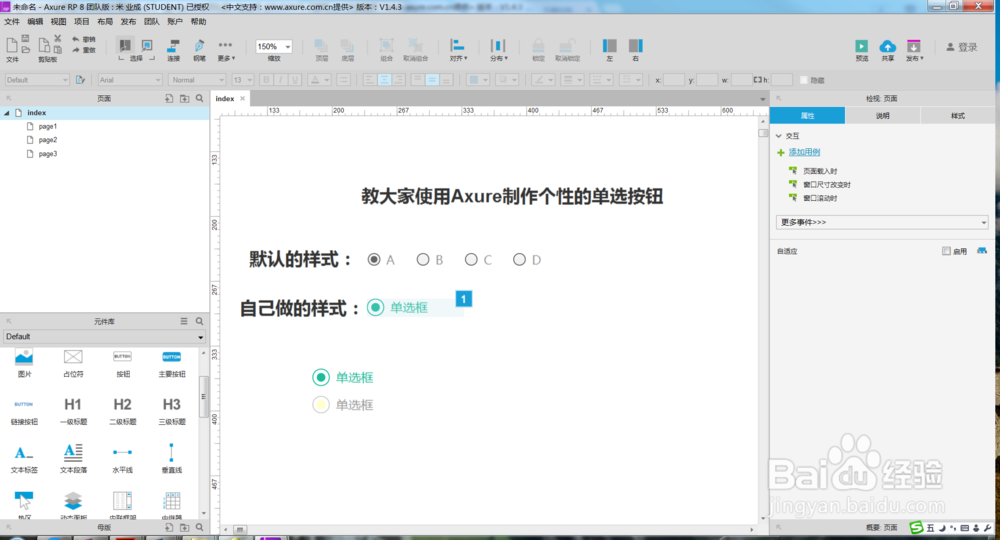Viewport: 1000px width, 540px height.
Task: Click the H3 heading widget
Action: pyautogui.click(x=172, y=411)
